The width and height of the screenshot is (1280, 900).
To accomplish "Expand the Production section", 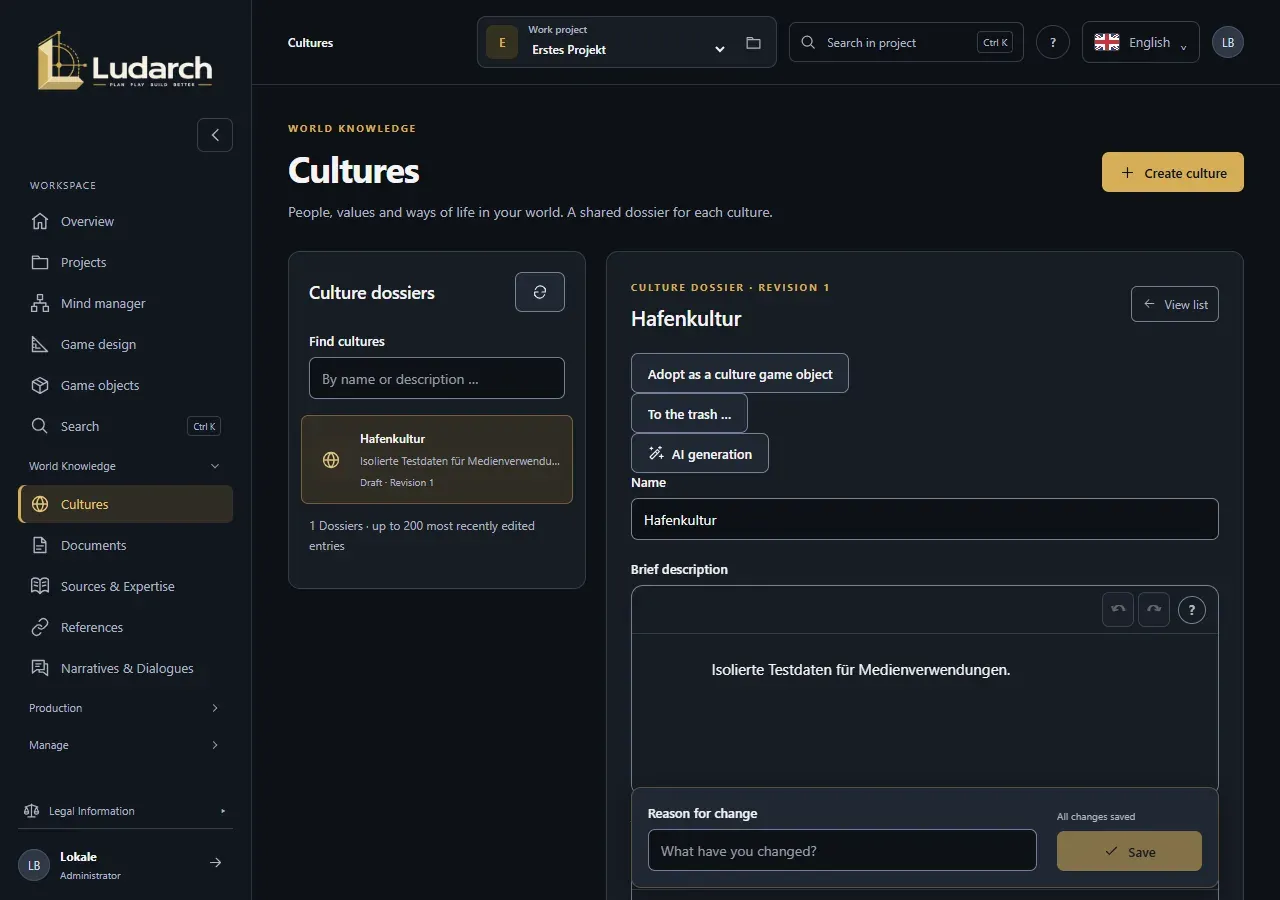I will [125, 708].
